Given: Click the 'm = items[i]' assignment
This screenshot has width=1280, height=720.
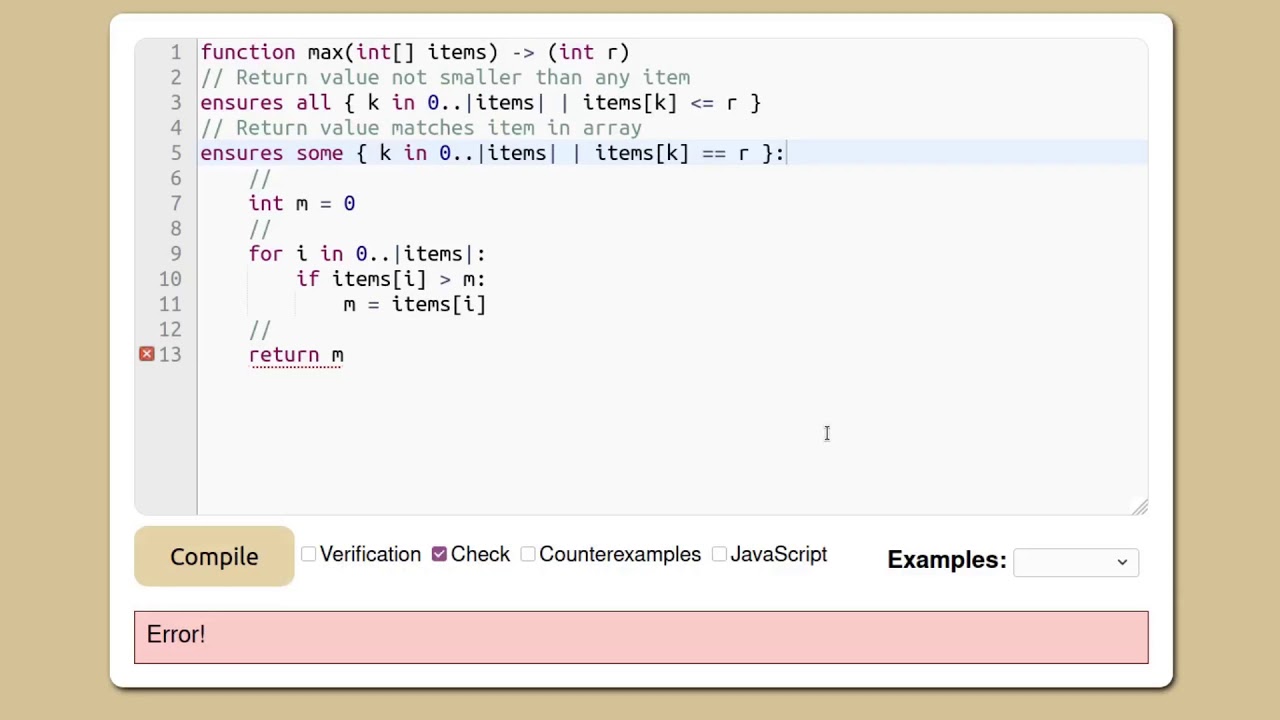Looking at the screenshot, I should pos(415,304).
